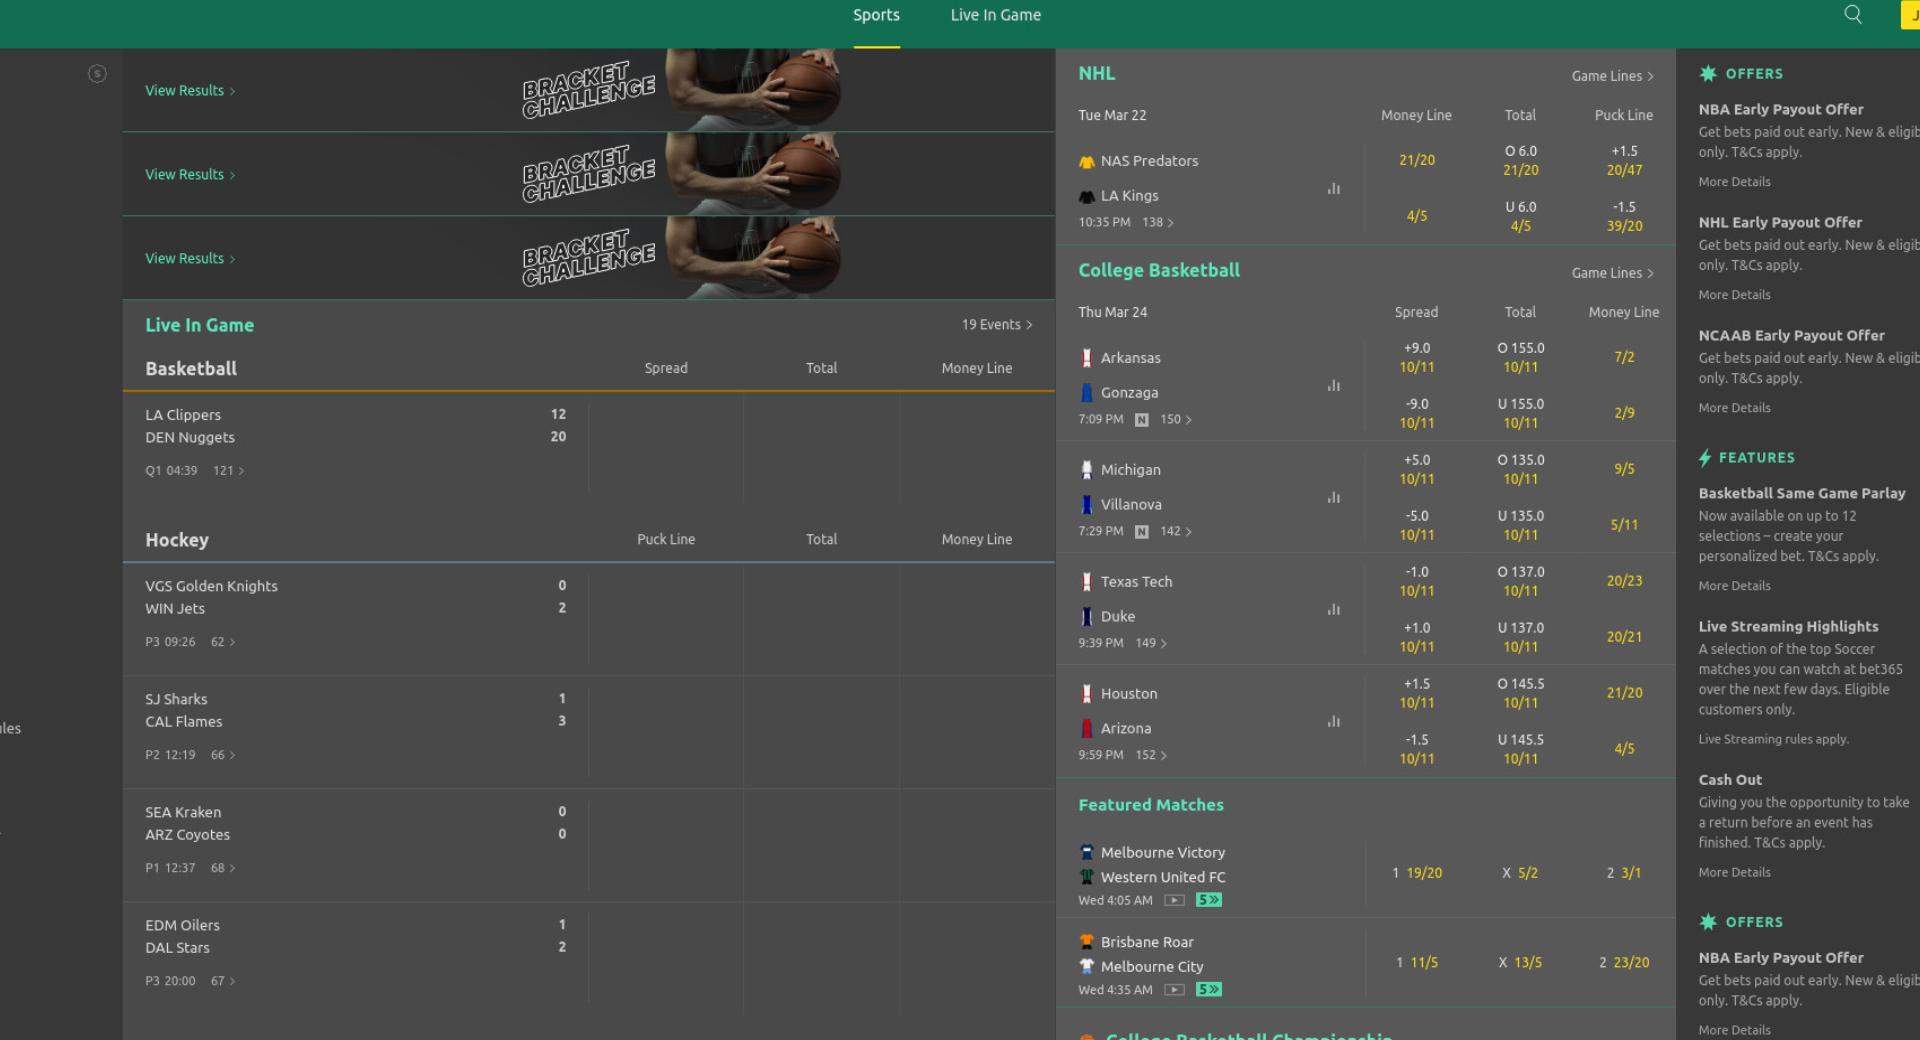Select Melbourne City win at 23/20
The width and height of the screenshot is (1920, 1040).
click(x=1624, y=963)
